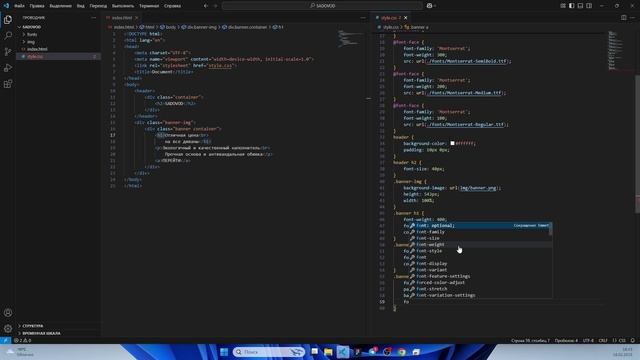
Task: Follow the img/banner.png url link
Action: [x=478, y=188]
